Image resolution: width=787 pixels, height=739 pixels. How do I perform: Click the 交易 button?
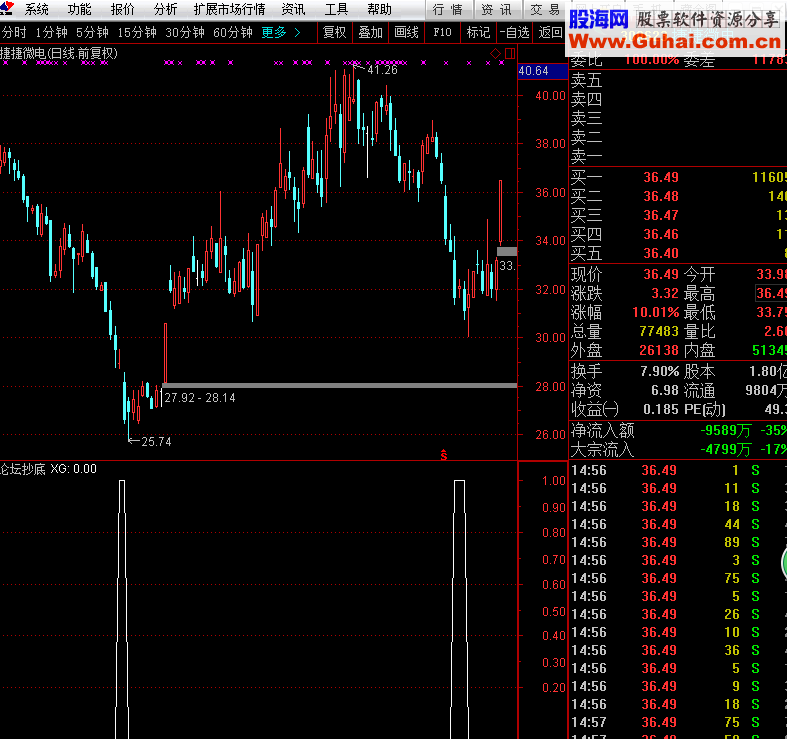coord(545,10)
